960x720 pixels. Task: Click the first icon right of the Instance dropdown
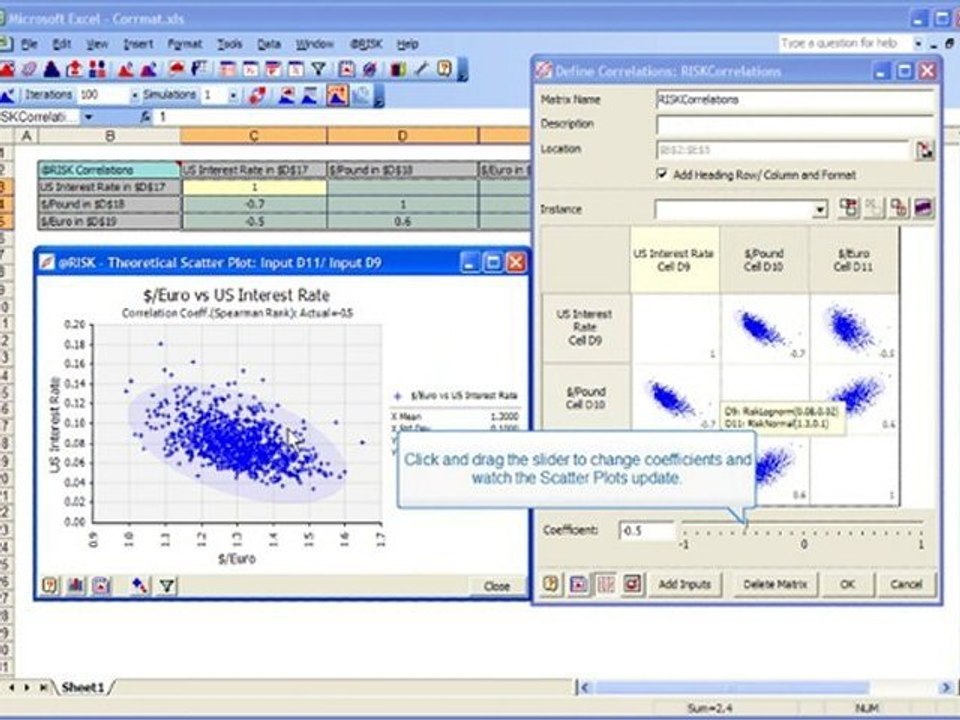[849, 208]
